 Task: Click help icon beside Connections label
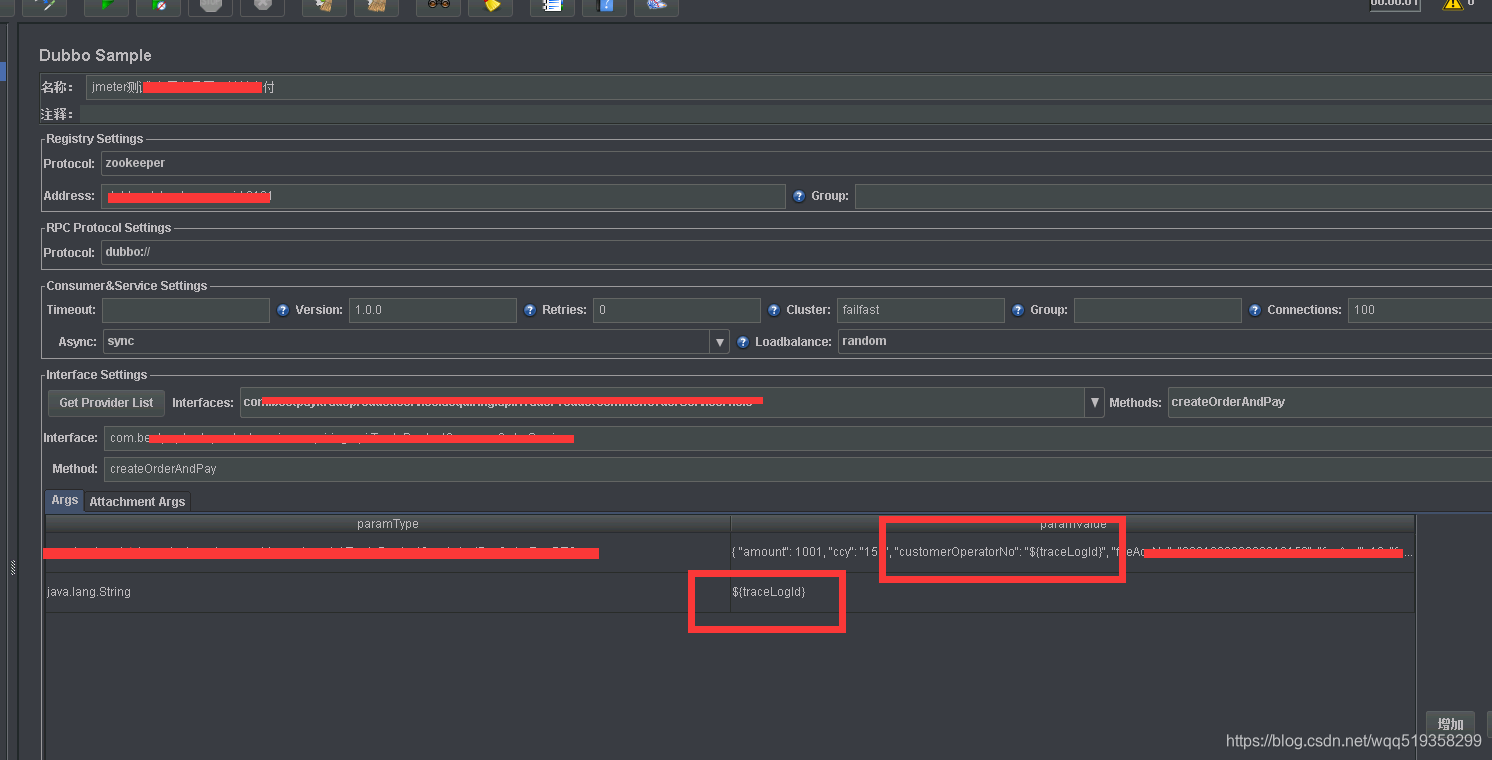pyautogui.click(x=1255, y=310)
